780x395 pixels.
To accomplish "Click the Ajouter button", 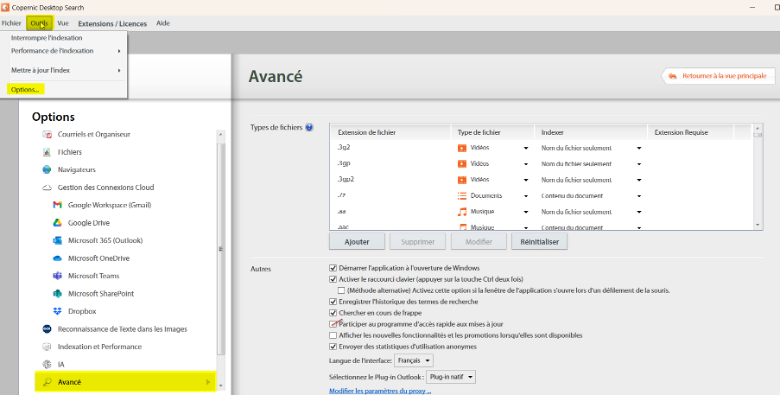I will pos(357,242).
